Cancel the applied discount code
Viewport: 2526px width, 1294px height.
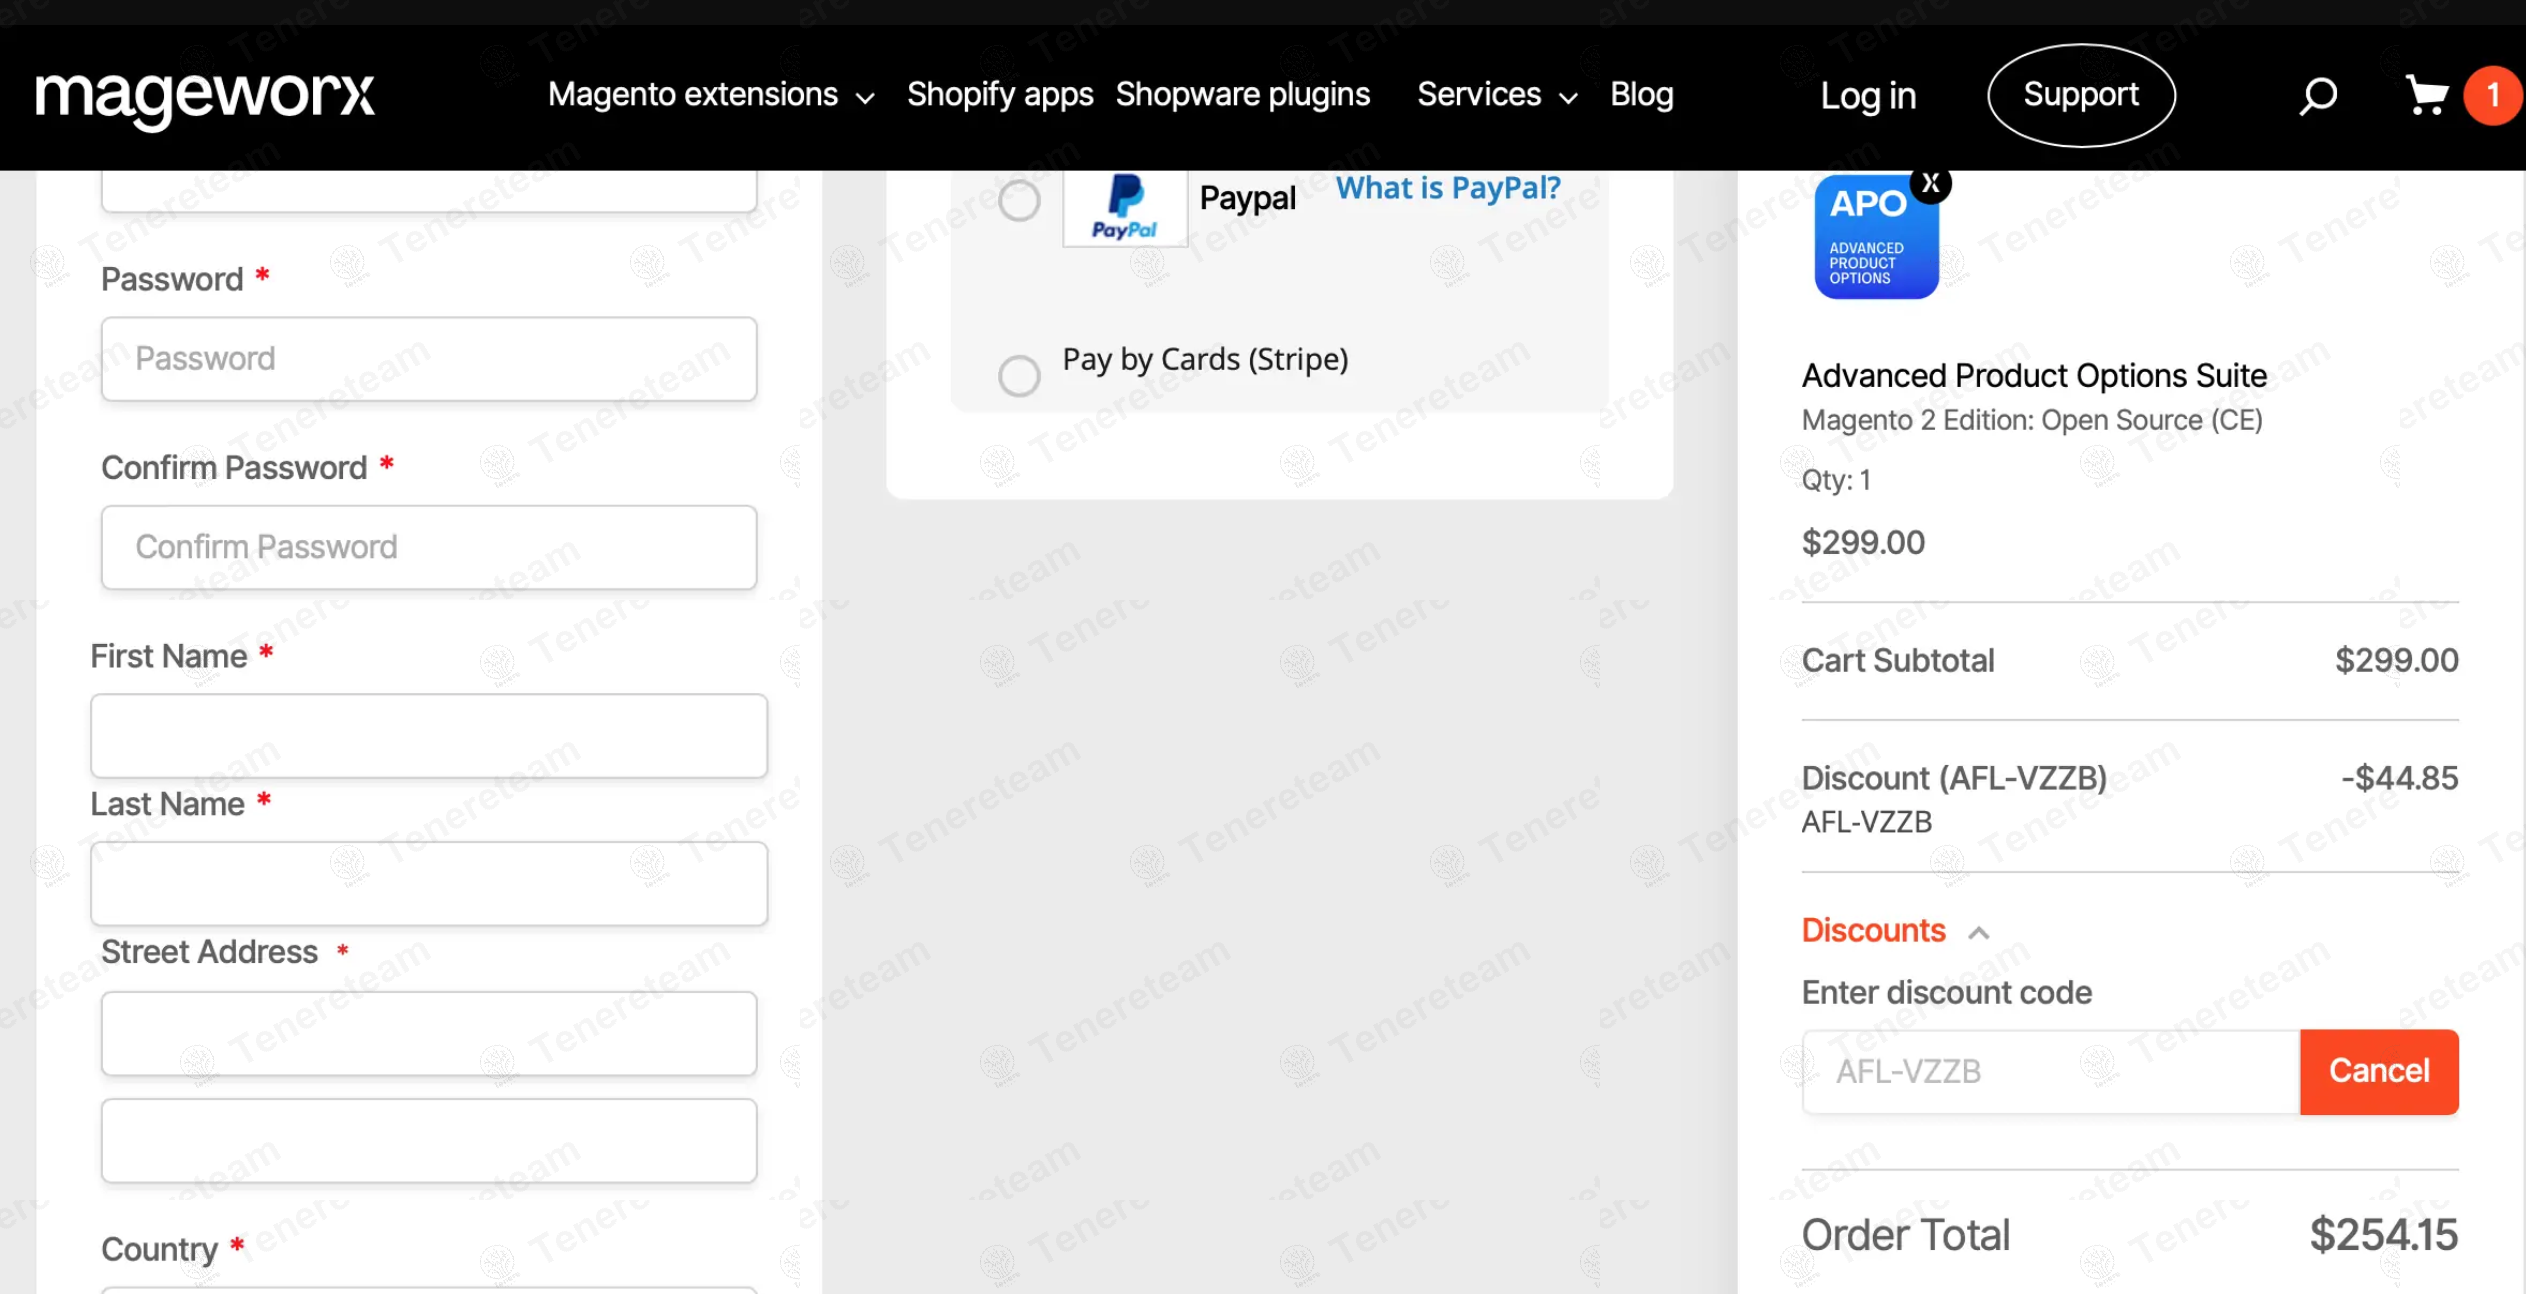coord(2379,1071)
